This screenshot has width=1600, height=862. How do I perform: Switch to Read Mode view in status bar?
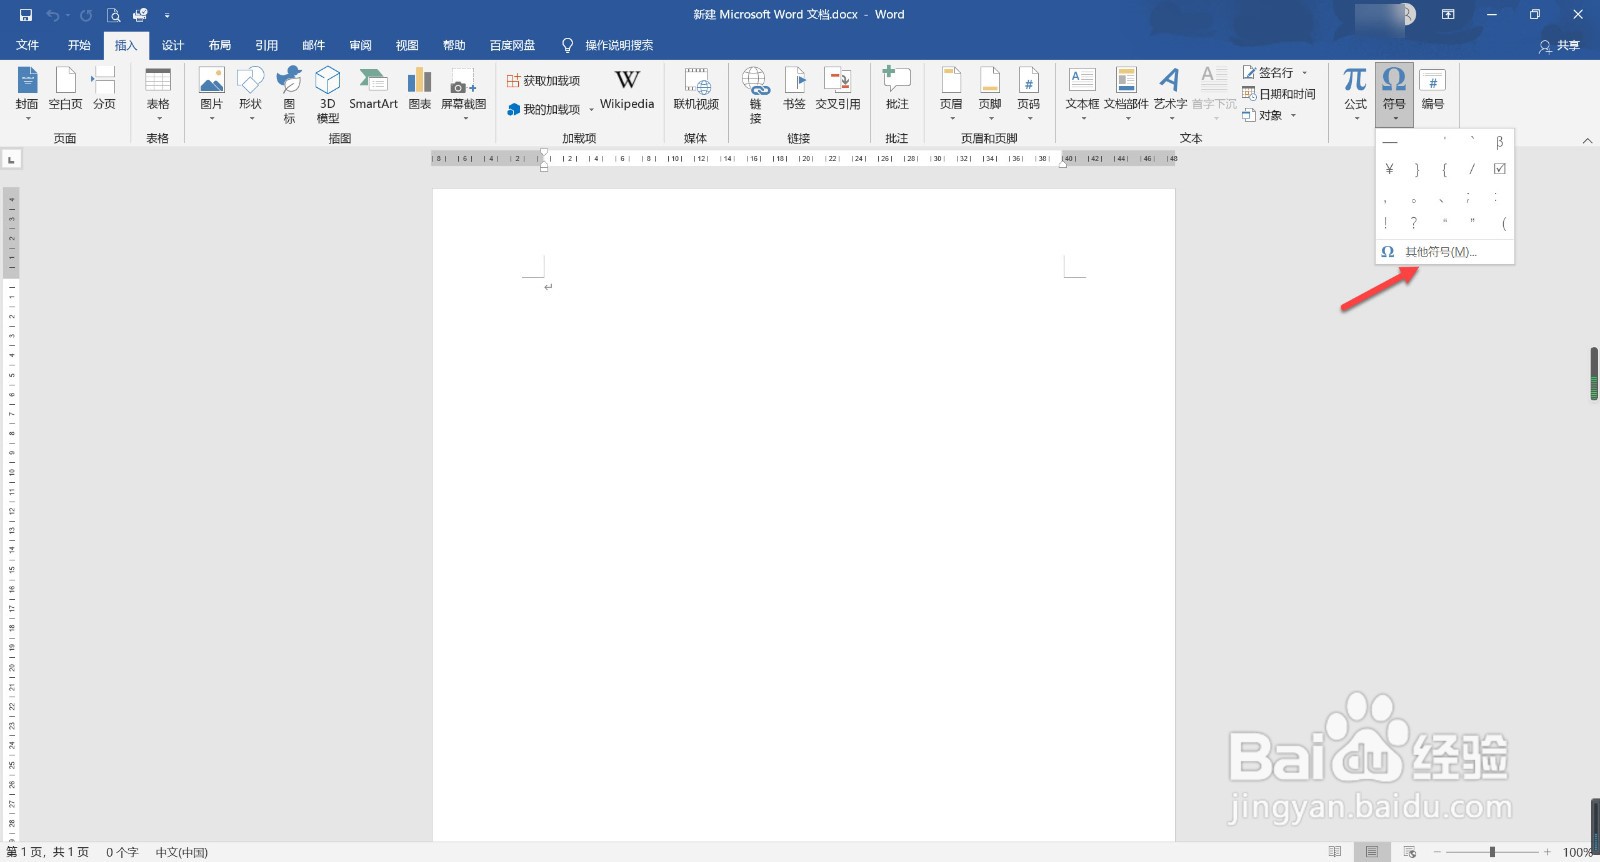click(x=1335, y=852)
